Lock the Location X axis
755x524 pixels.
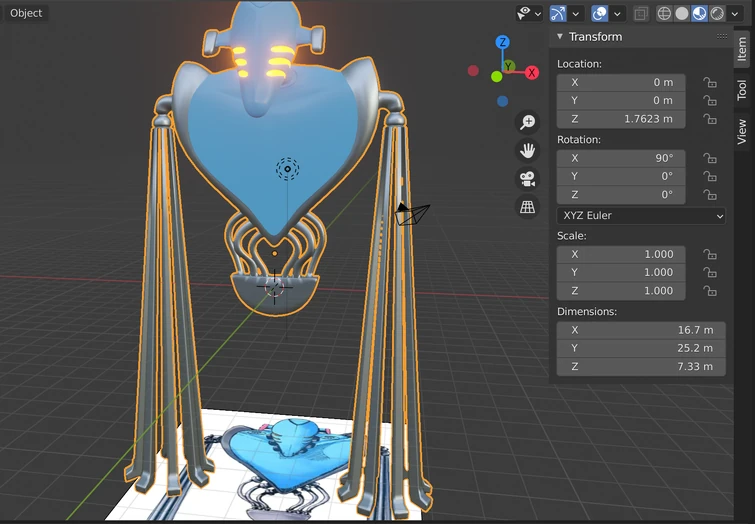click(x=710, y=82)
